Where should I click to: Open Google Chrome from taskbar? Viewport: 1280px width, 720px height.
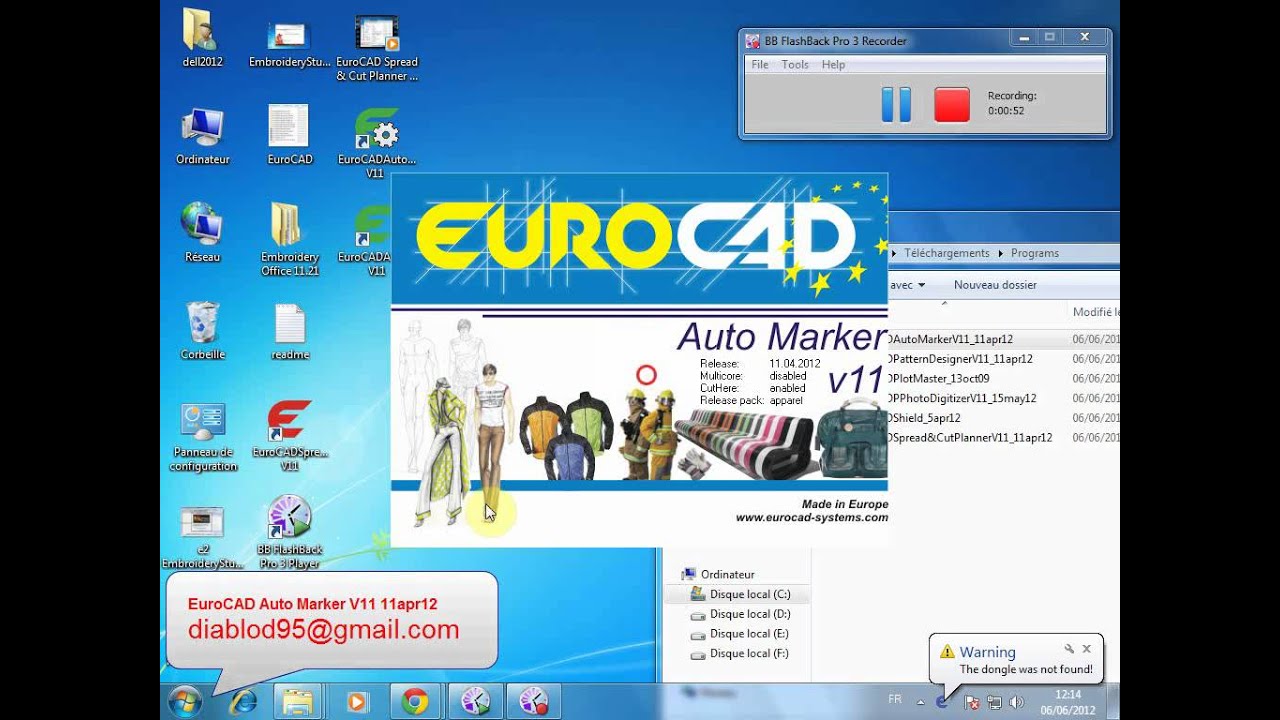point(415,702)
